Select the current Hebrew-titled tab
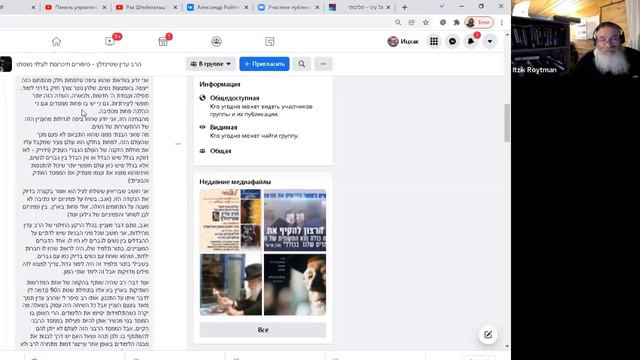Screen dimensions: 640x360 (x=359, y=7)
